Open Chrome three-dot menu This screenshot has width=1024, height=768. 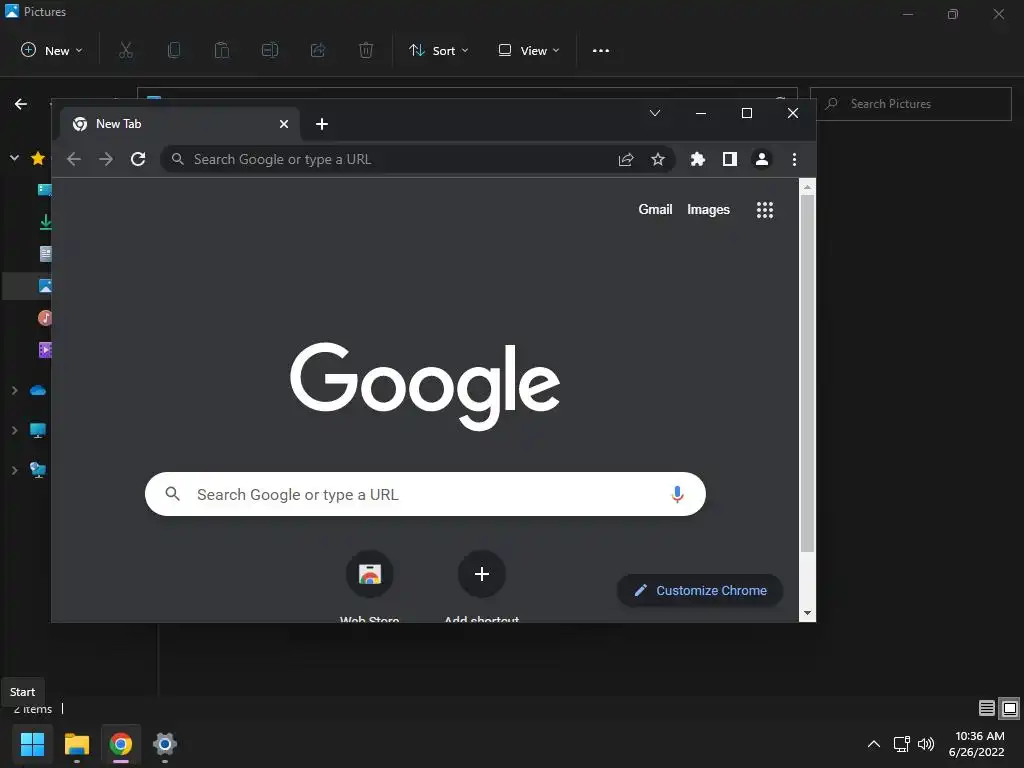coord(794,159)
